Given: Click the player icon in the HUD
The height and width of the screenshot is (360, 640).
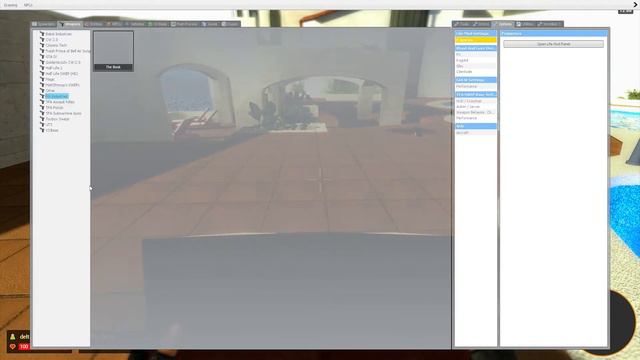Looking at the screenshot, I should 13,337.
